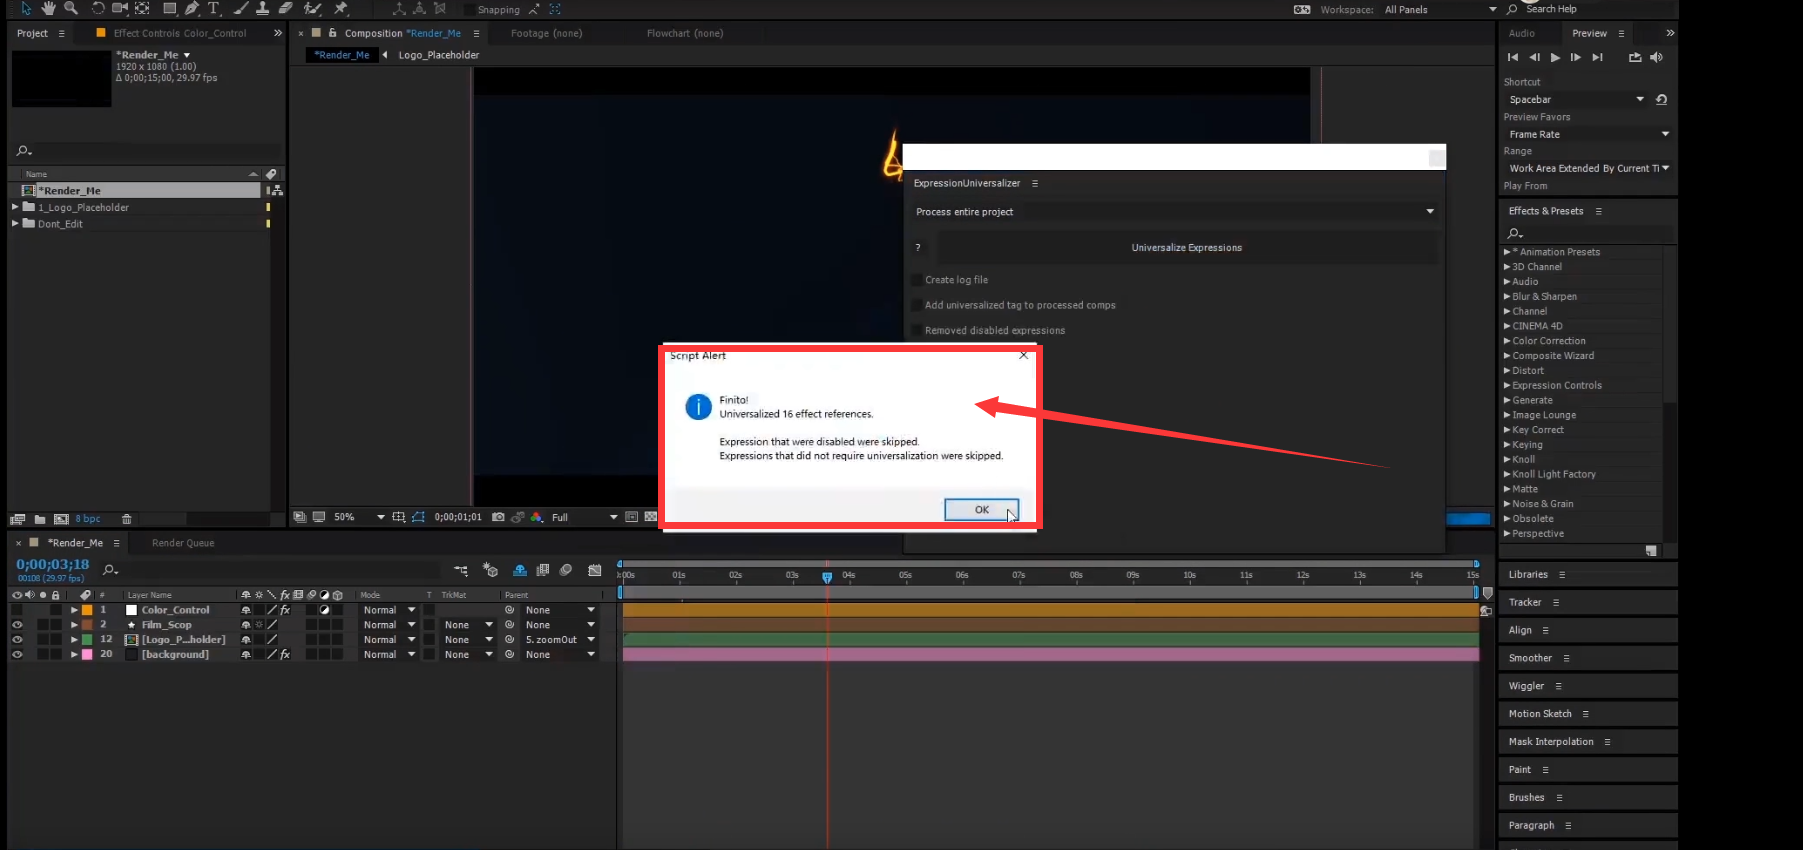Viewport: 1803px width, 850px height.
Task: Select the Type tool
Action: [x=214, y=8]
